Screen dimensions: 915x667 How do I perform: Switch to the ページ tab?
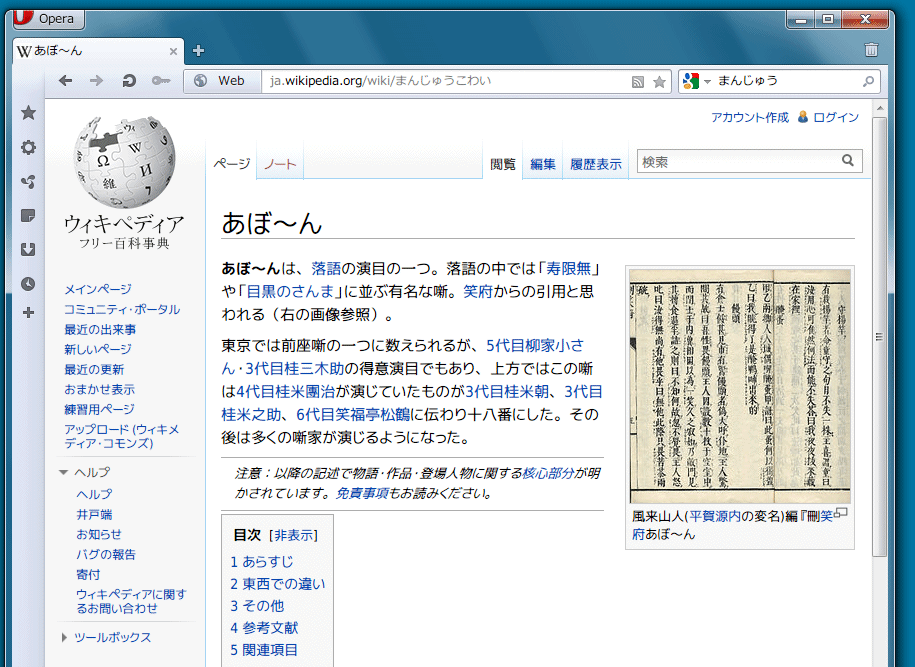click(232, 164)
